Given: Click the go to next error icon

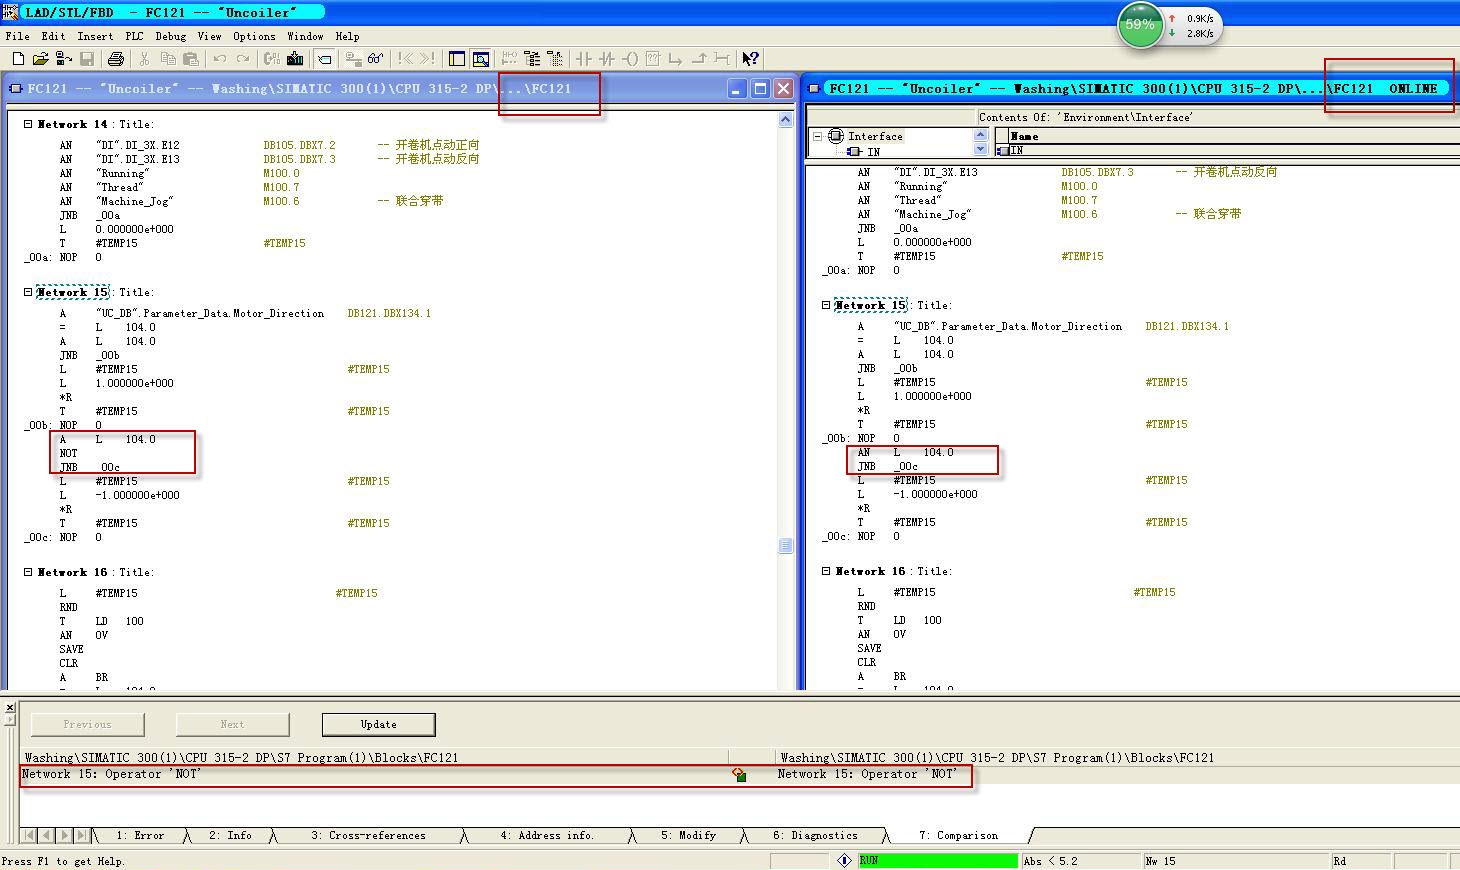Looking at the screenshot, I should 427,59.
